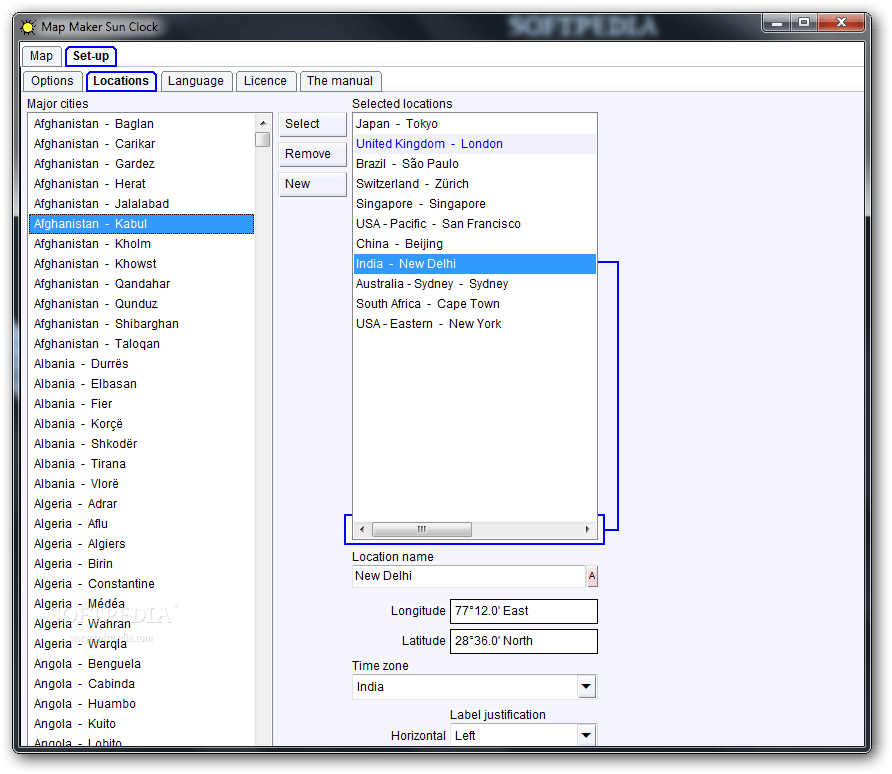Select 'Afghanistan - Khowst' city

[142, 264]
